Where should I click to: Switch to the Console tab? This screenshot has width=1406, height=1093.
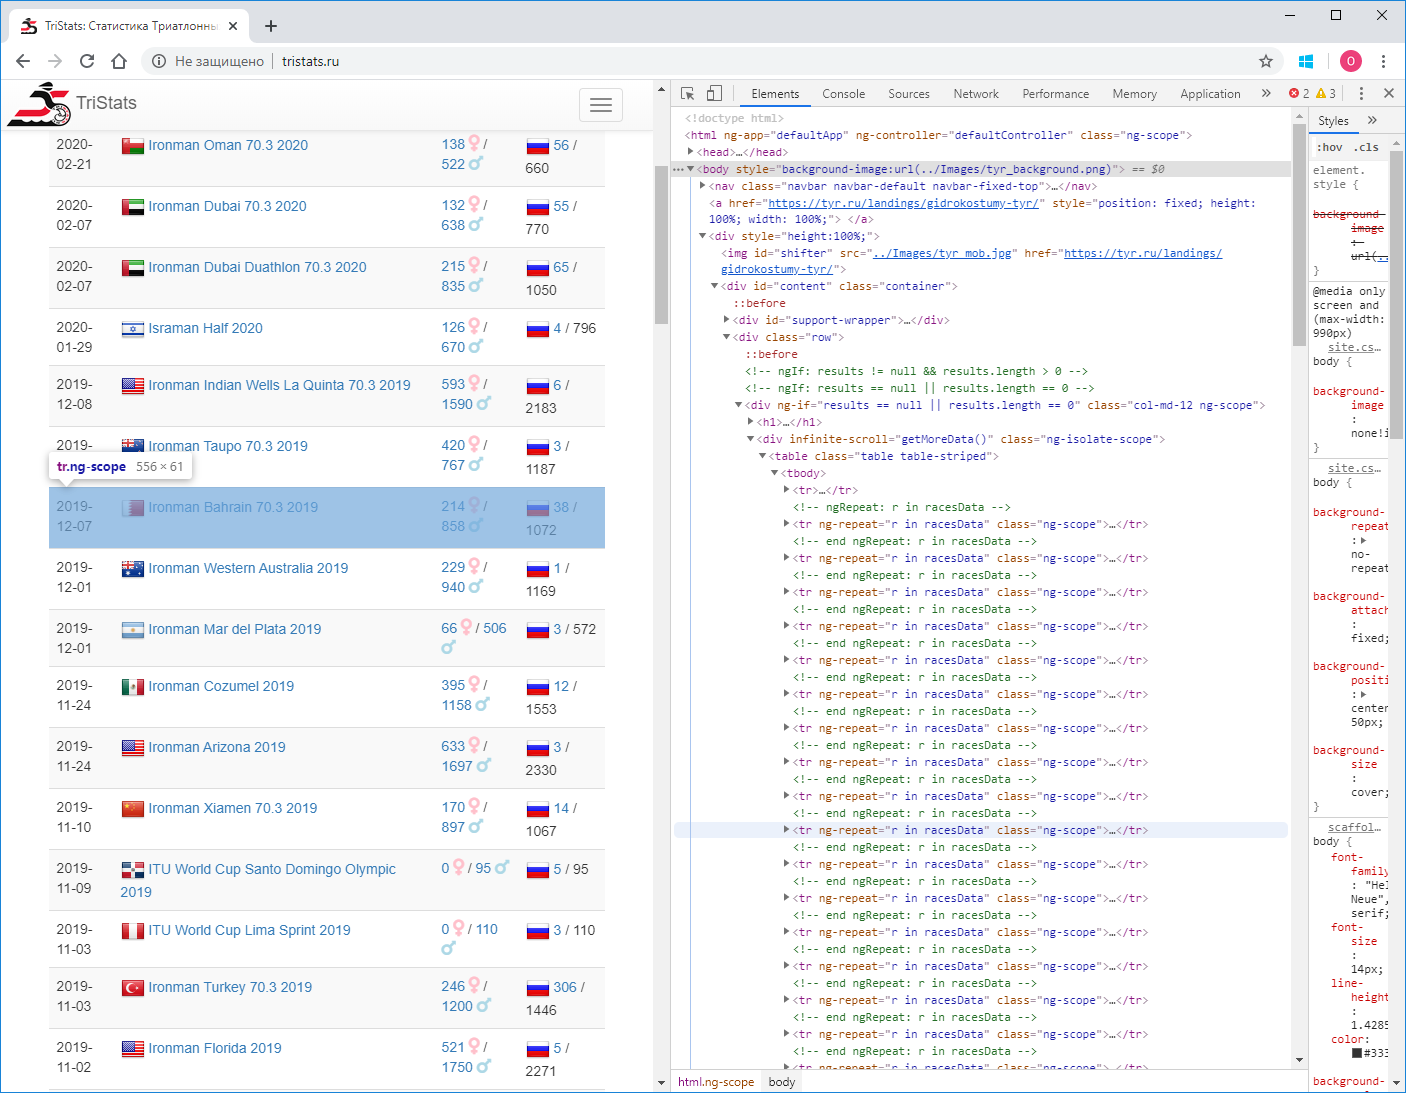click(x=843, y=93)
